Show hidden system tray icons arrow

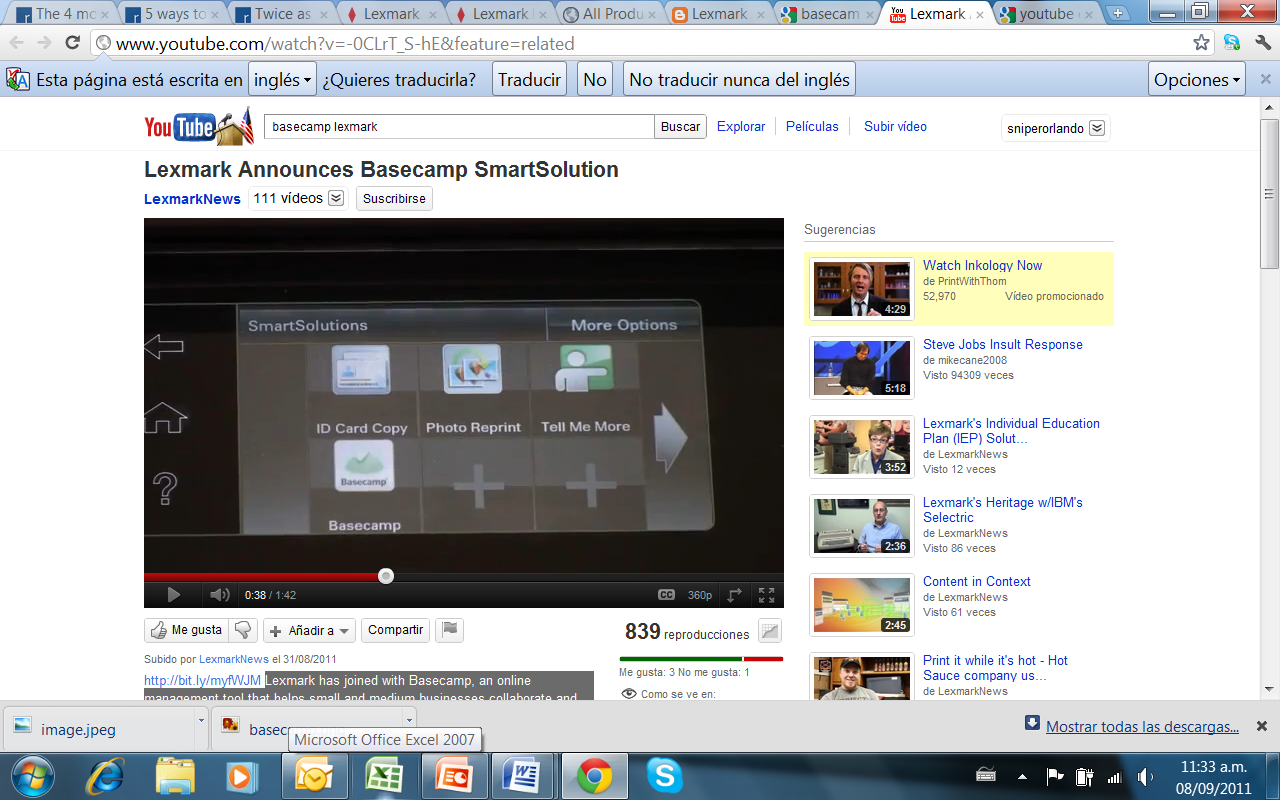tap(1022, 776)
